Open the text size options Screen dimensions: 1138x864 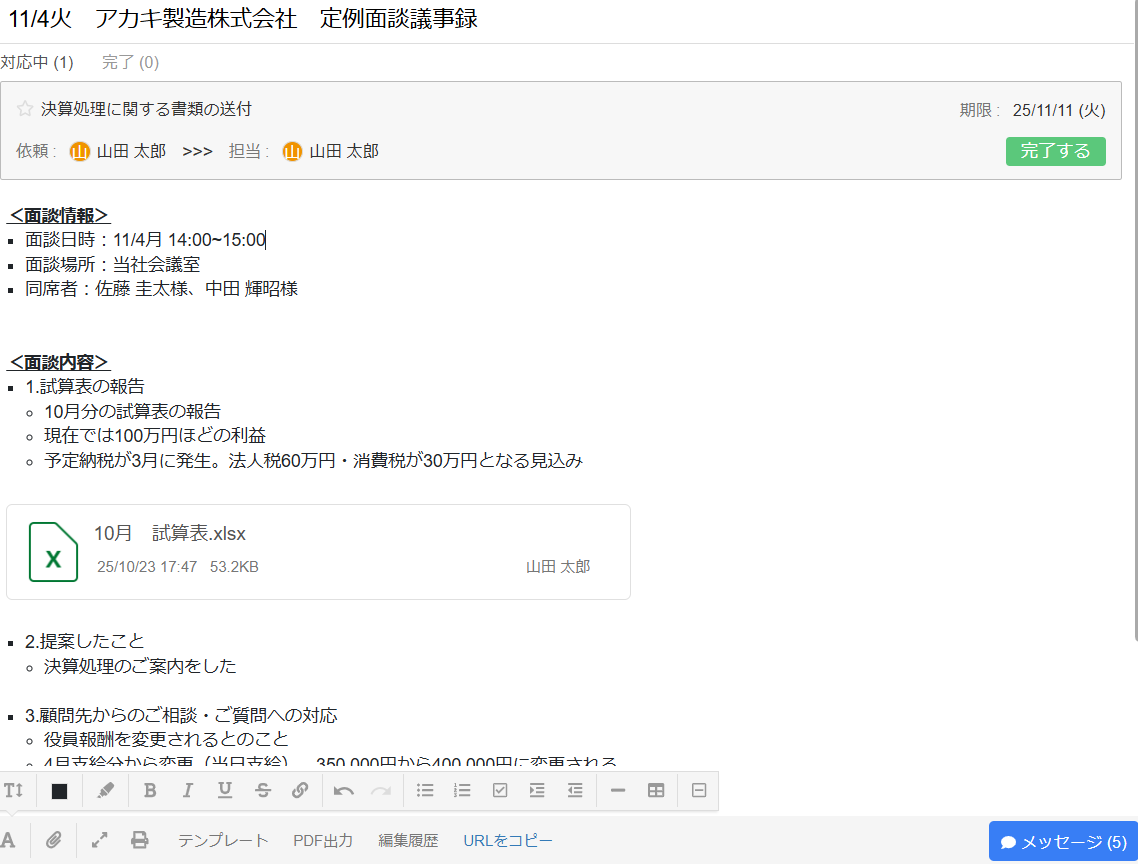pyautogui.click(x=13, y=790)
